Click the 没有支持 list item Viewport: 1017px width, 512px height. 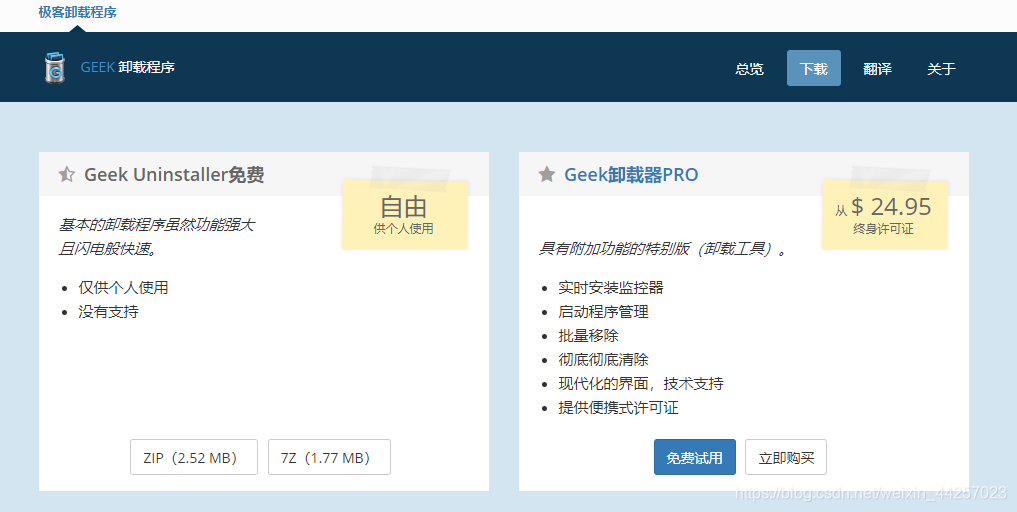[x=108, y=311]
